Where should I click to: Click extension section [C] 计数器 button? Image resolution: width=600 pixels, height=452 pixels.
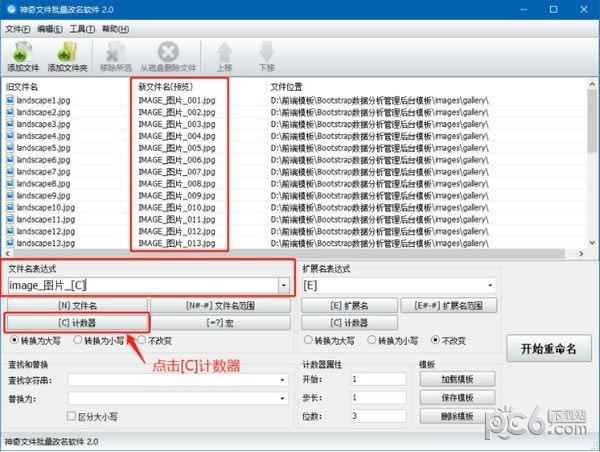(349, 323)
